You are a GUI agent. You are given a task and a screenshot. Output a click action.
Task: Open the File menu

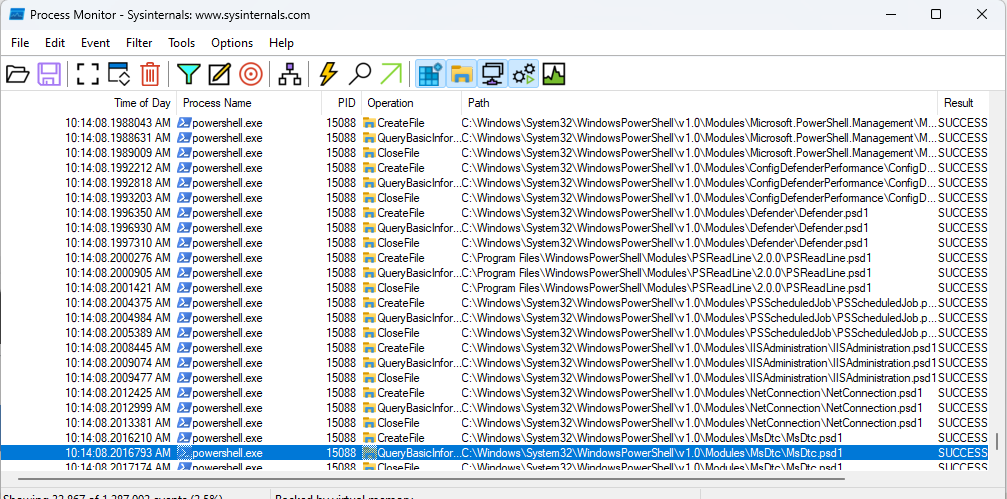tap(20, 43)
